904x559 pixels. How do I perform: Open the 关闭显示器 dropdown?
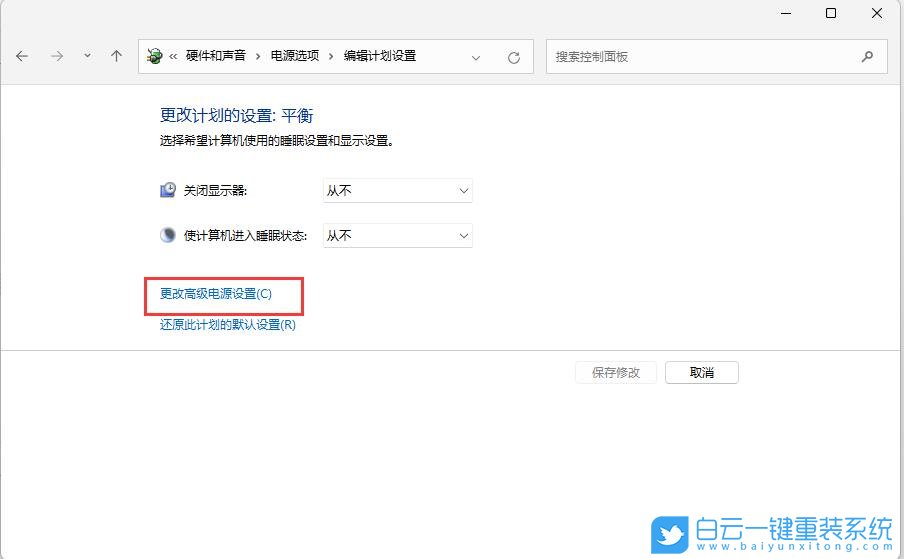coord(398,191)
